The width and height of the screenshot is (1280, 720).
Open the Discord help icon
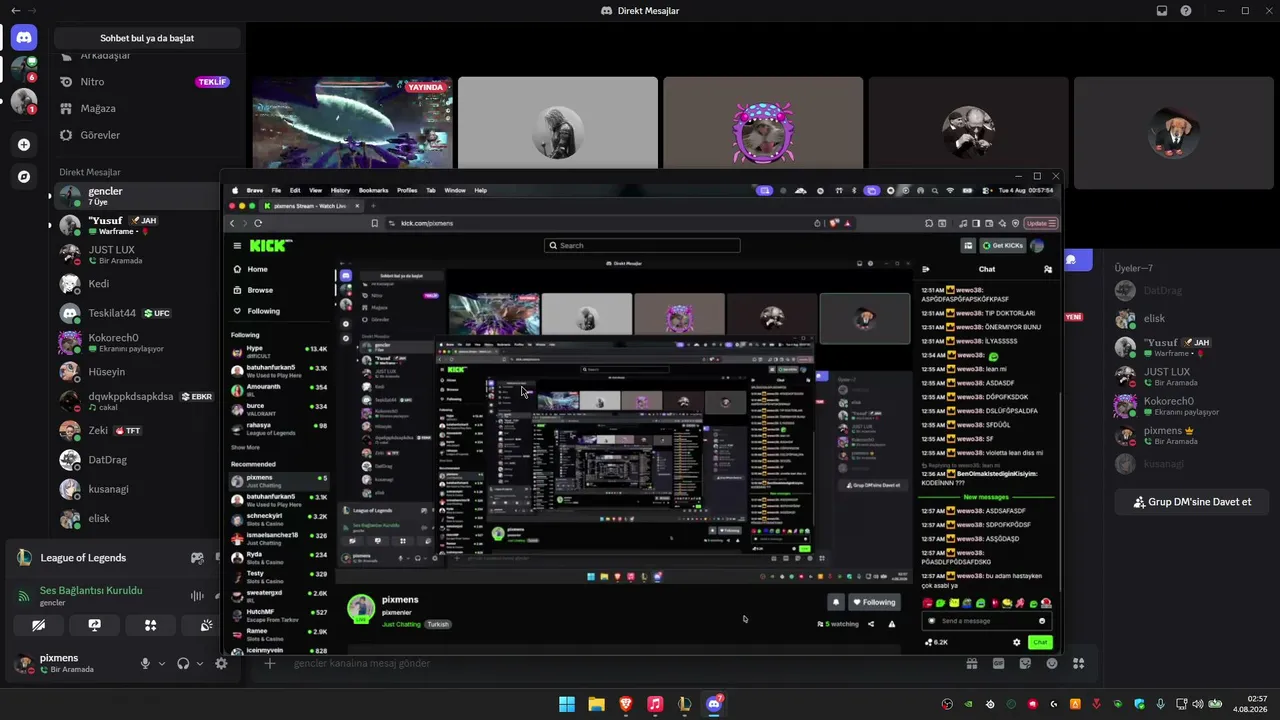point(1186,11)
